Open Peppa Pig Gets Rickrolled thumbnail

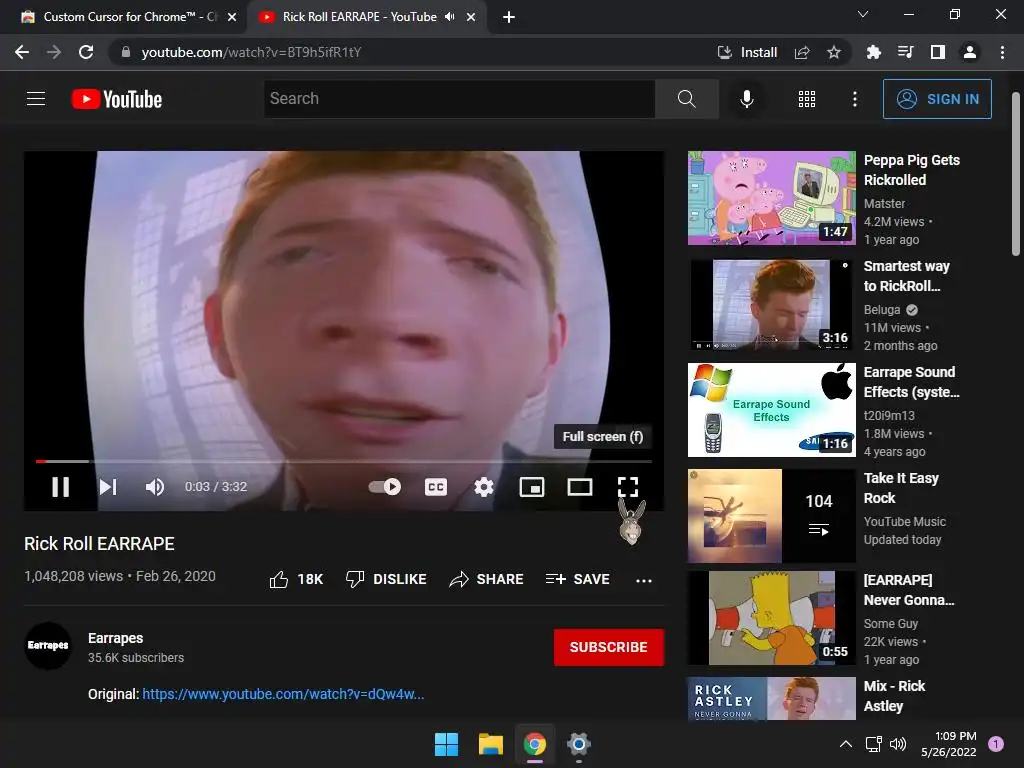(x=771, y=198)
